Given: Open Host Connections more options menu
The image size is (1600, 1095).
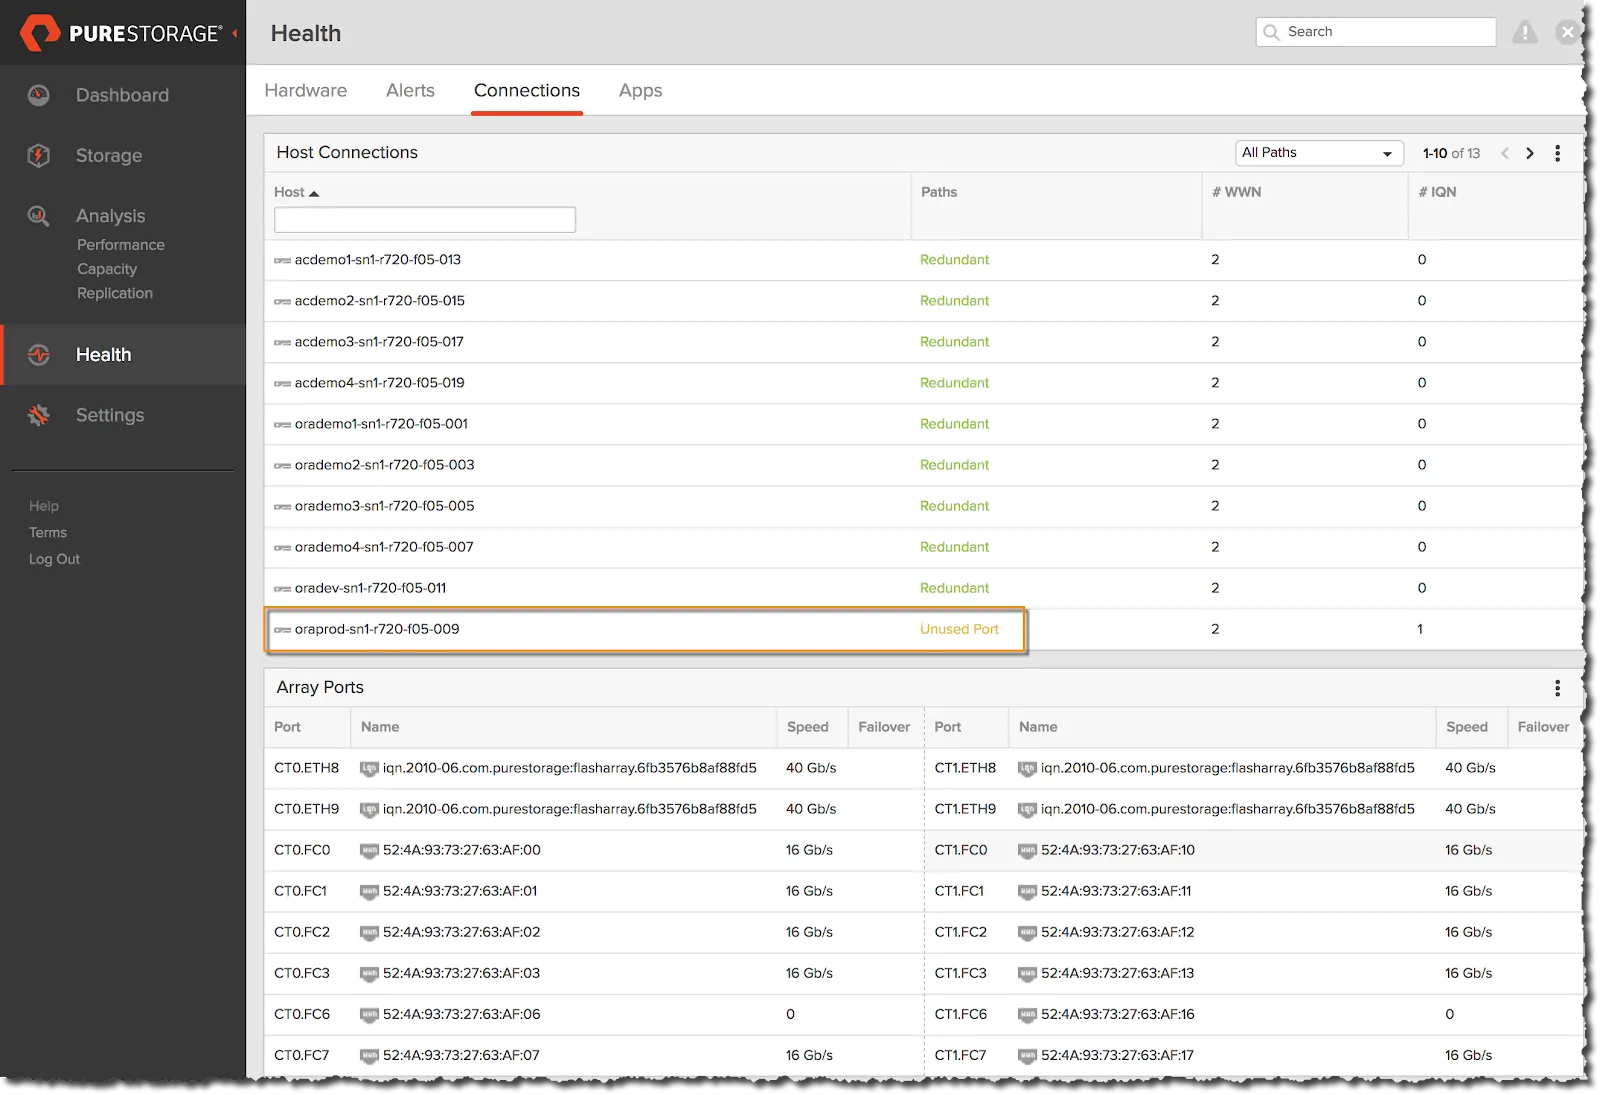Looking at the screenshot, I should (x=1557, y=153).
